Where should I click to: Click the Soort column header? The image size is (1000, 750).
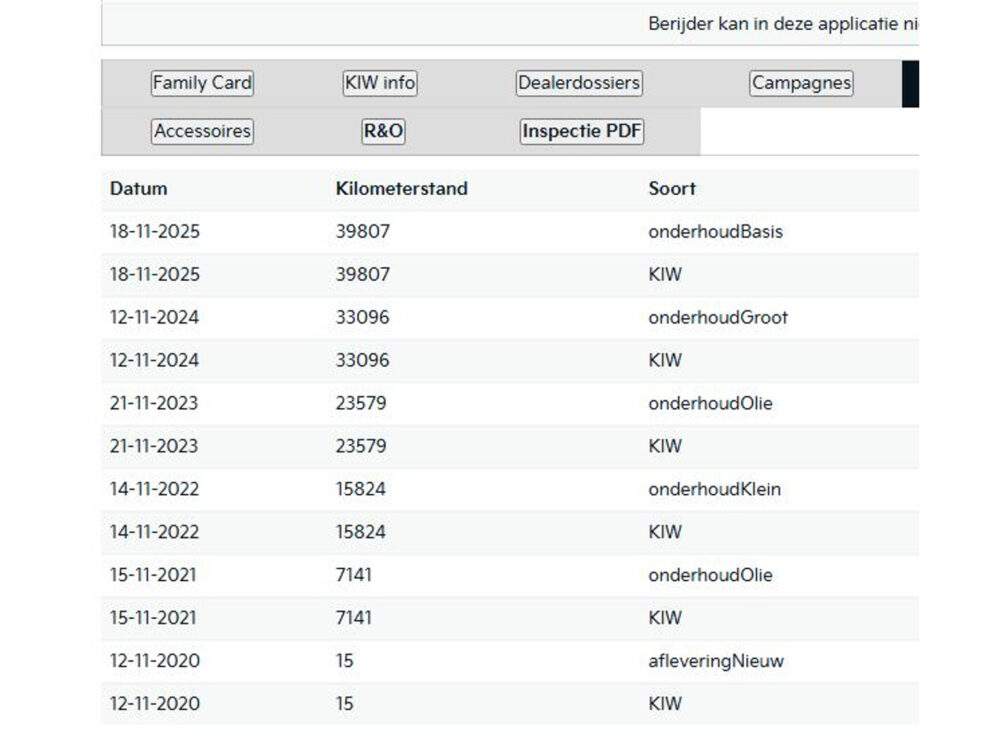[672, 189]
